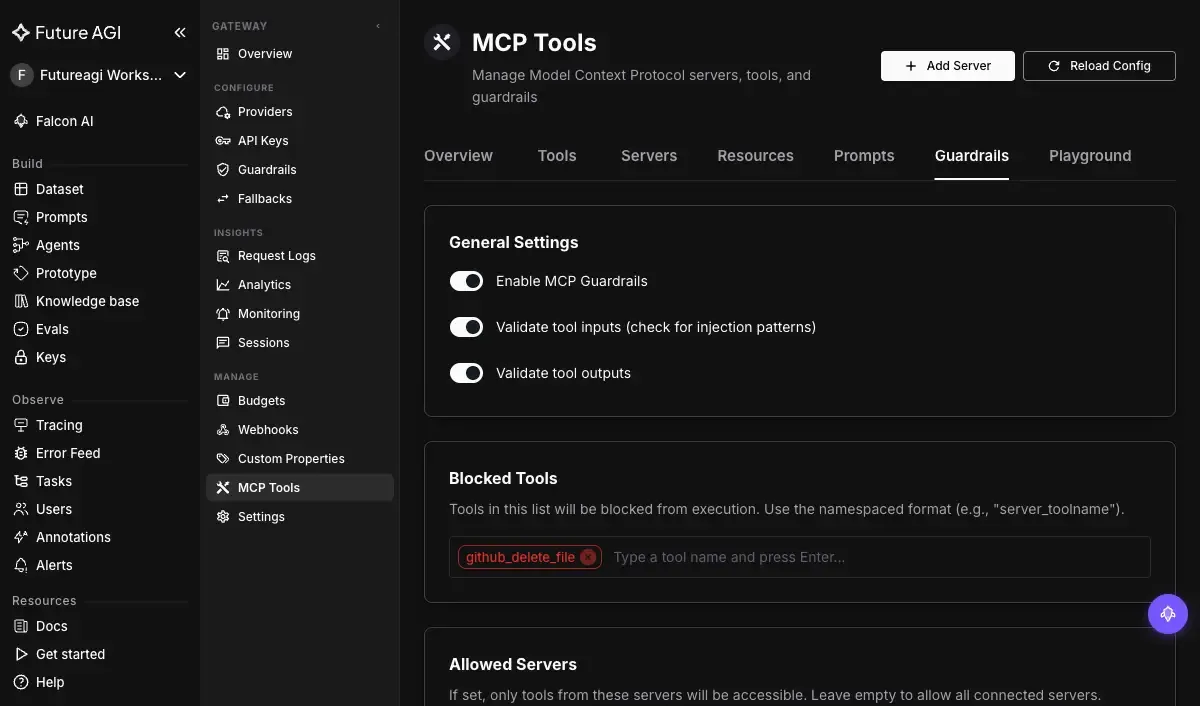Screen dimensions: 1200x706
Task: Select the Guardrails tab
Action: point(972,156)
